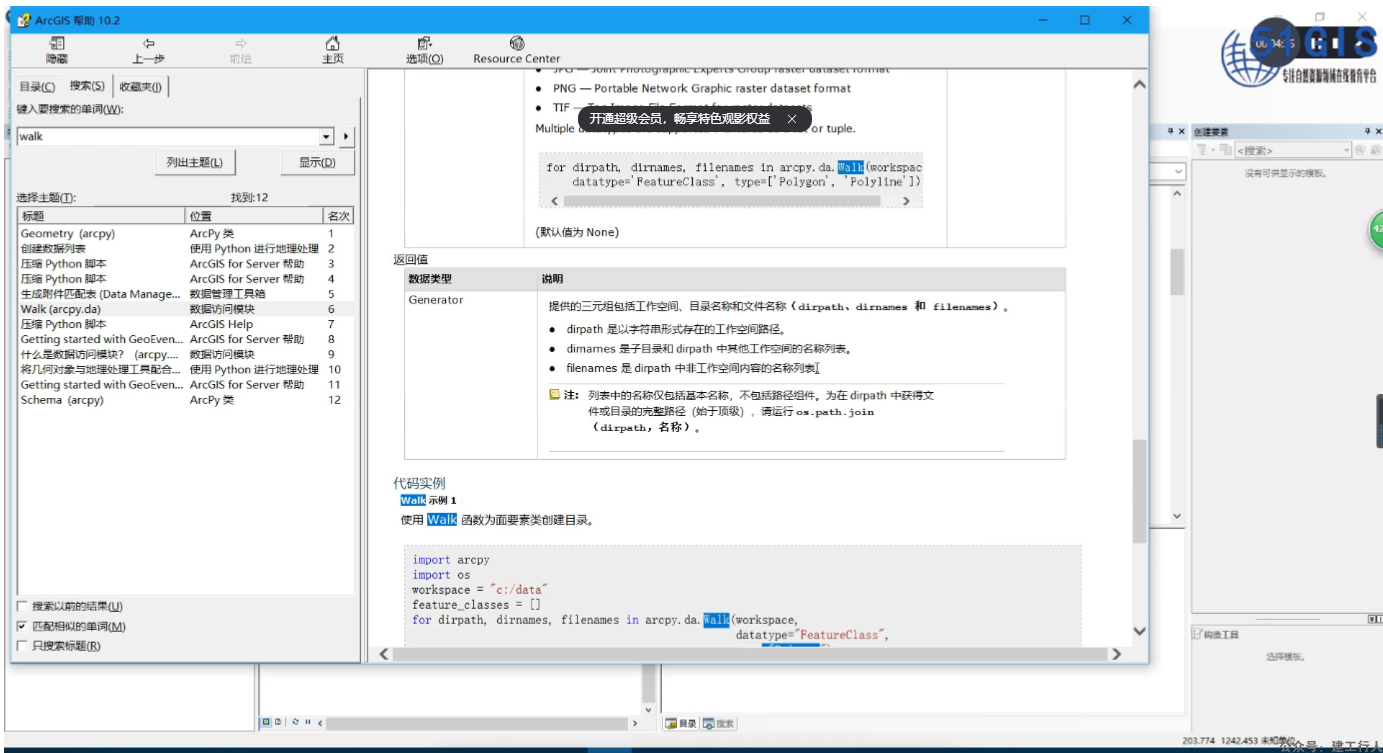Toggle 搜索以前的结果(U) checkbox
Image resolution: width=1383 pixels, height=753 pixels.
(x=22, y=607)
